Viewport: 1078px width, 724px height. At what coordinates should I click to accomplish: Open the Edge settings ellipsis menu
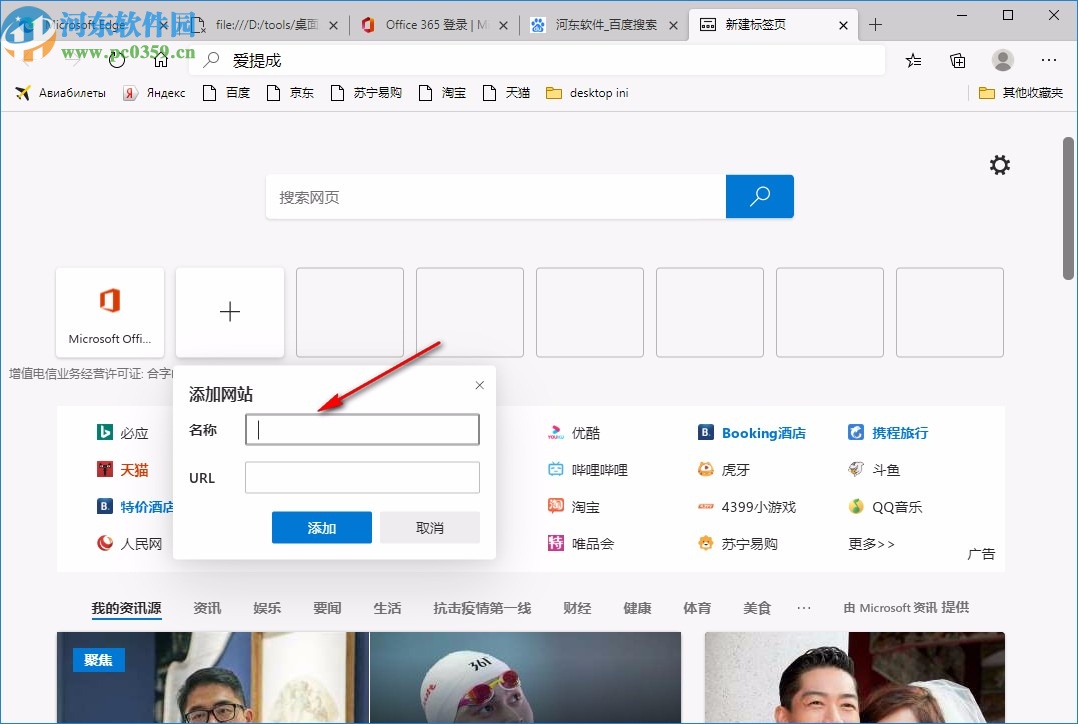tap(1048, 60)
